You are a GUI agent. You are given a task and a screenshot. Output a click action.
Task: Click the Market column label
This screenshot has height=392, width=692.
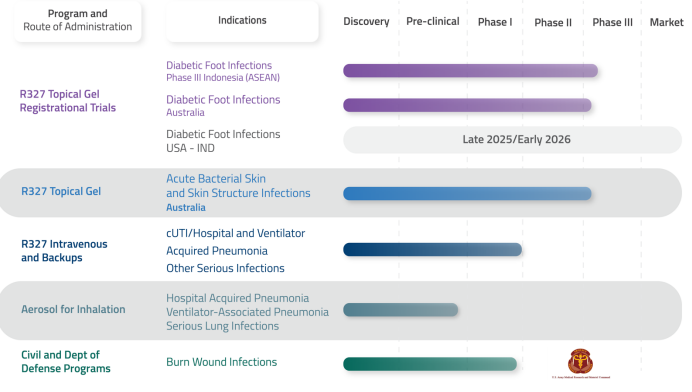click(x=666, y=23)
